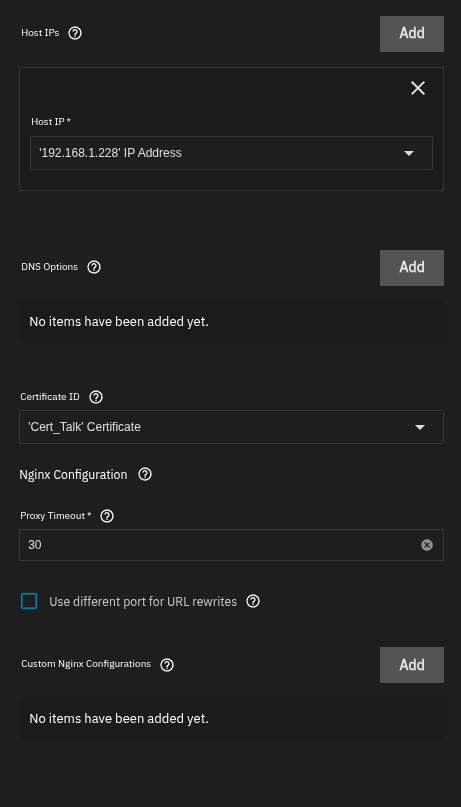Click the 'Use different port for URL rewrites' label text

(143, 602)
